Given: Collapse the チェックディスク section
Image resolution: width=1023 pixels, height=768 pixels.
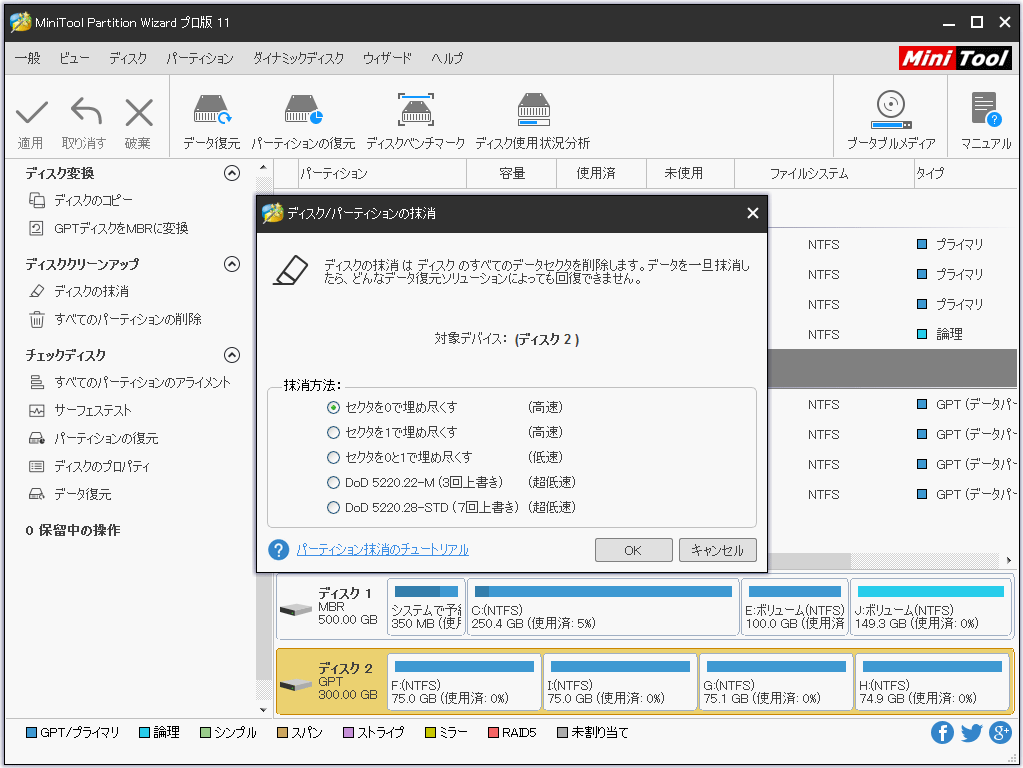Looking at the screenshot, I should tap(232, 355).
